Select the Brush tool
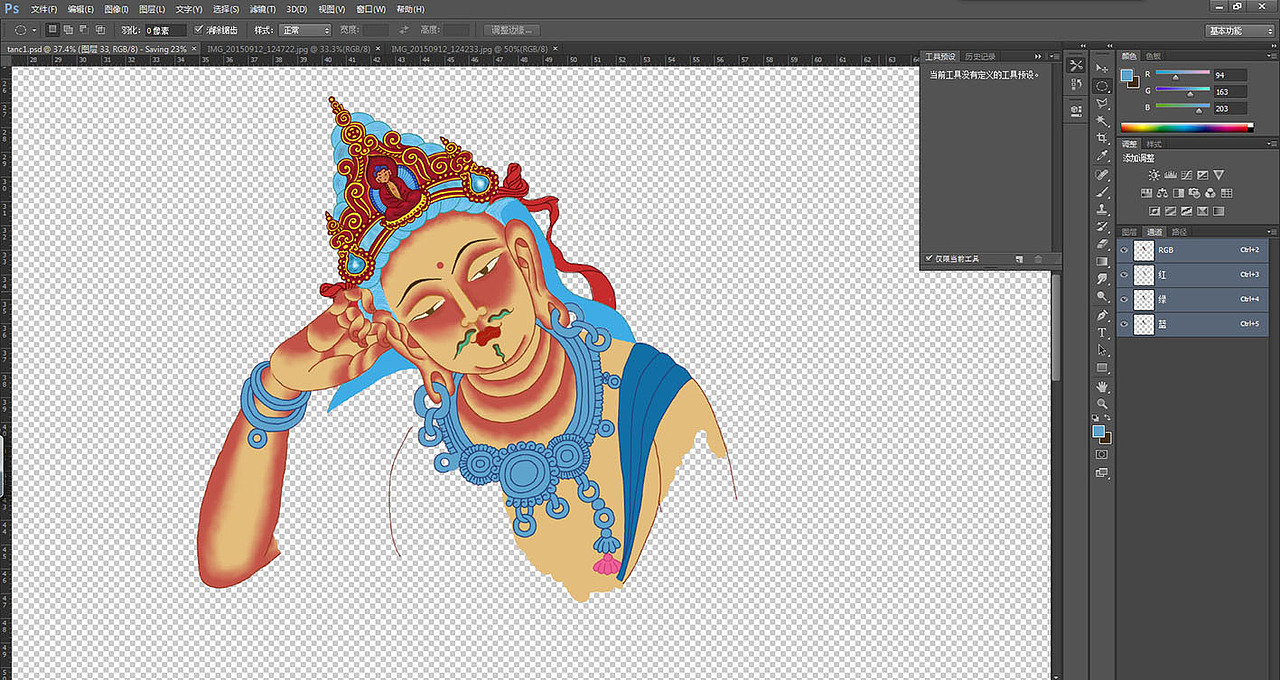Screen dimensions: 1280x680 pos(1102,192)
